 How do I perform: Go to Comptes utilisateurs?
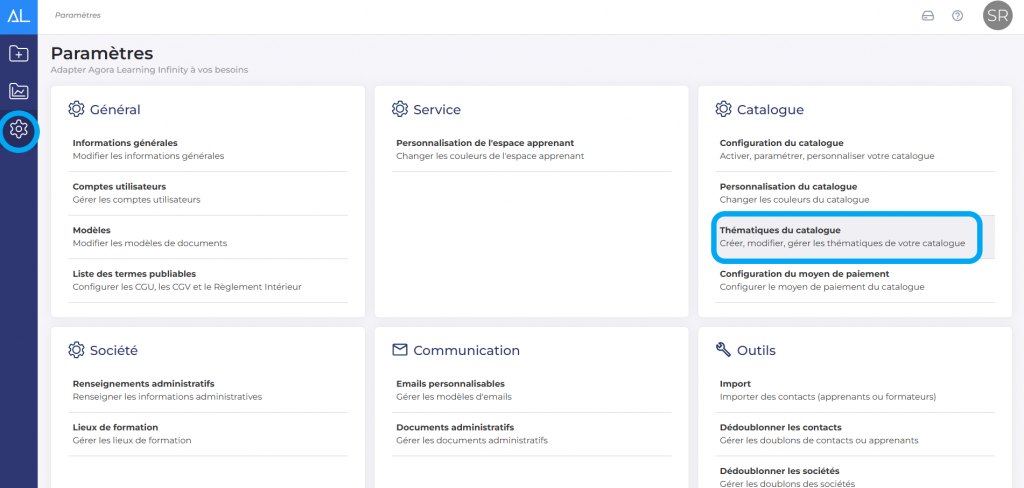coord(119,187)
